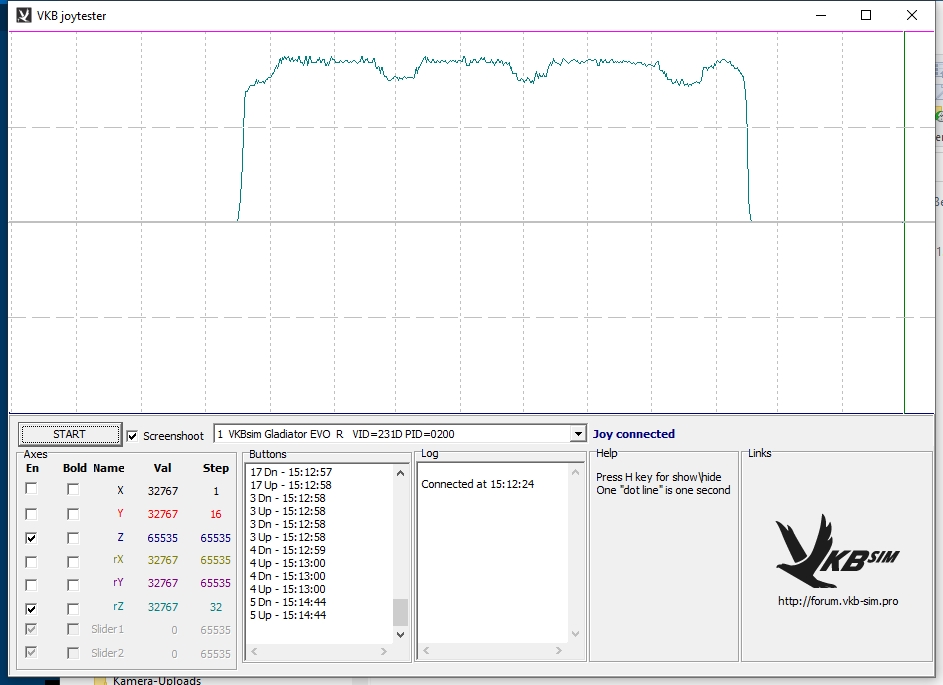Click the Slider2 En checkbox
Viewport: 943px width, 685px height.
click(31, 652)
